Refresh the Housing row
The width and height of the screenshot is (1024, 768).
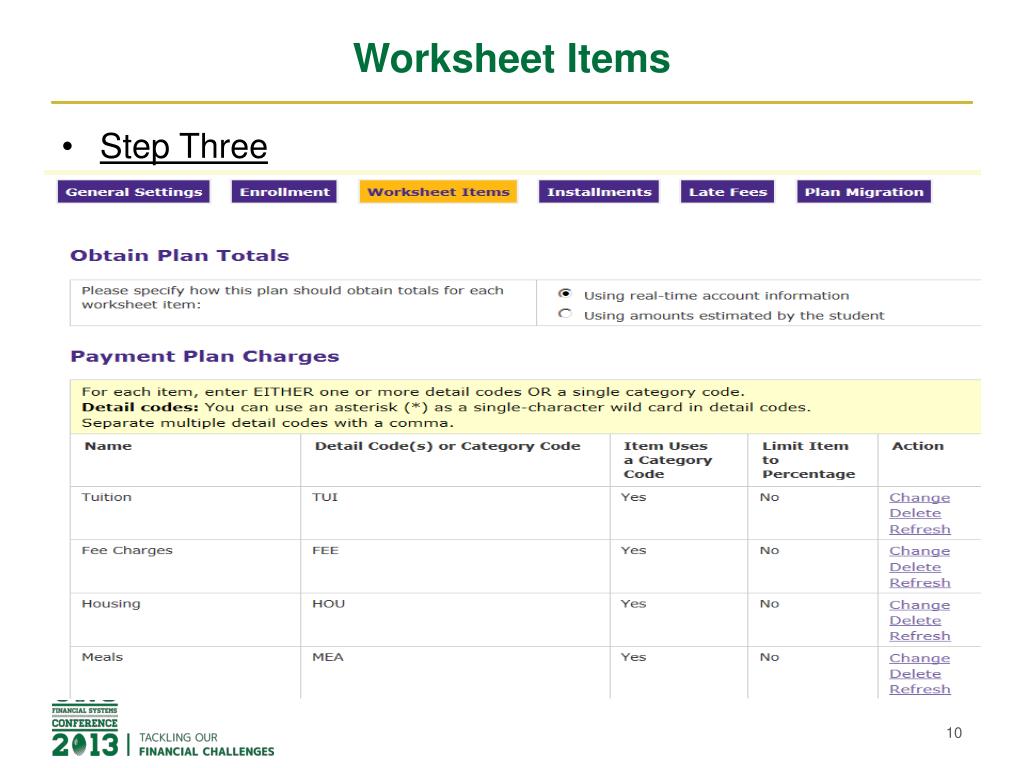920,636
